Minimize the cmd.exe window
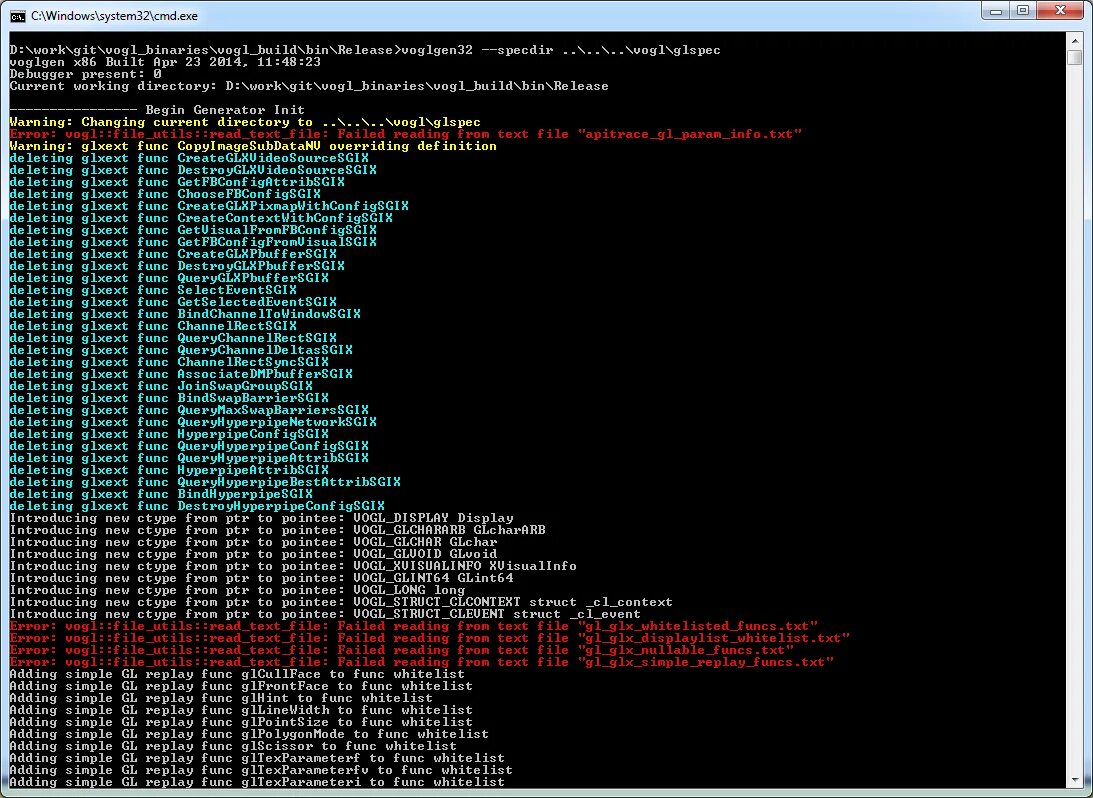The height and width of the screenshot is (798, 1093). pyautogui.click(x=997, y=11)
